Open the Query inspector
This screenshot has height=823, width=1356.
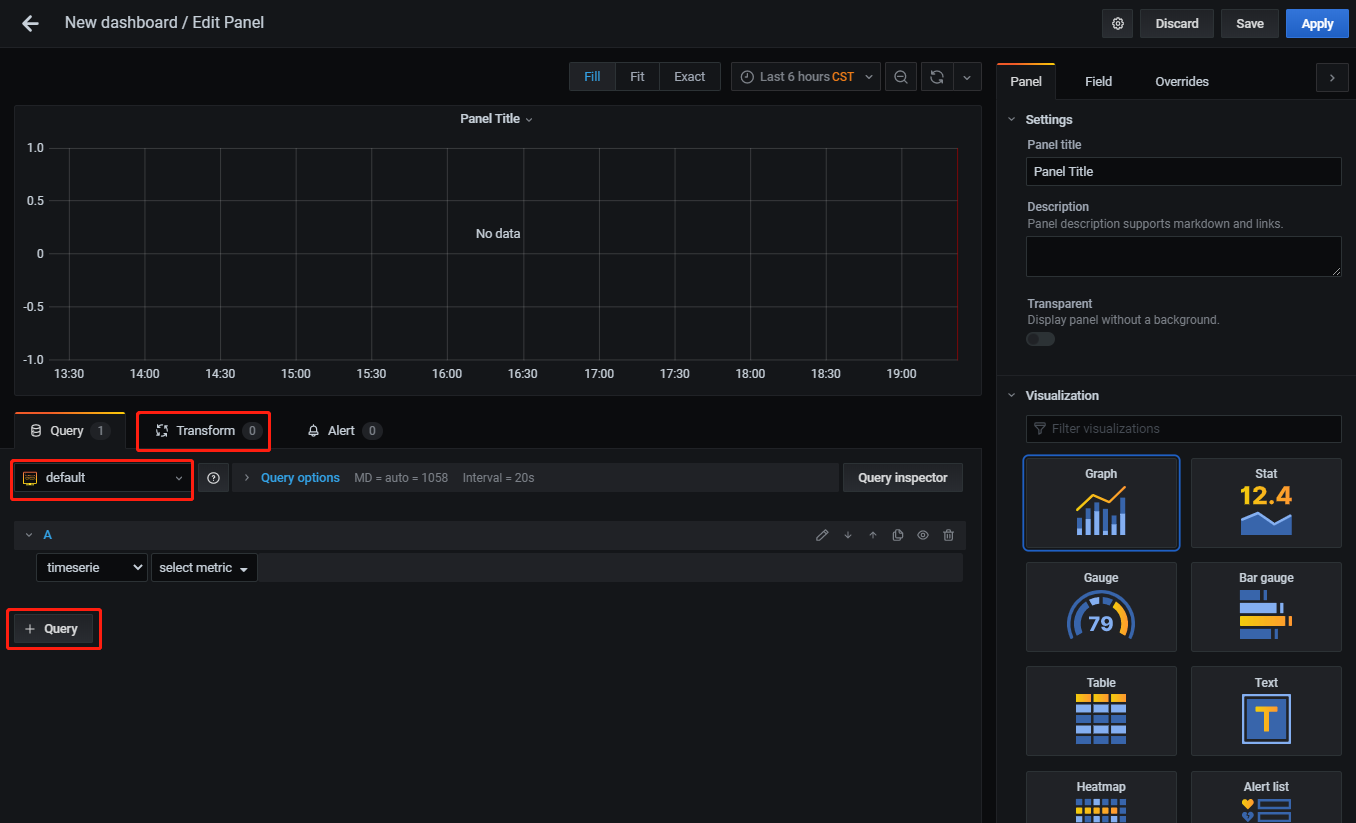(x=902, y=477)
